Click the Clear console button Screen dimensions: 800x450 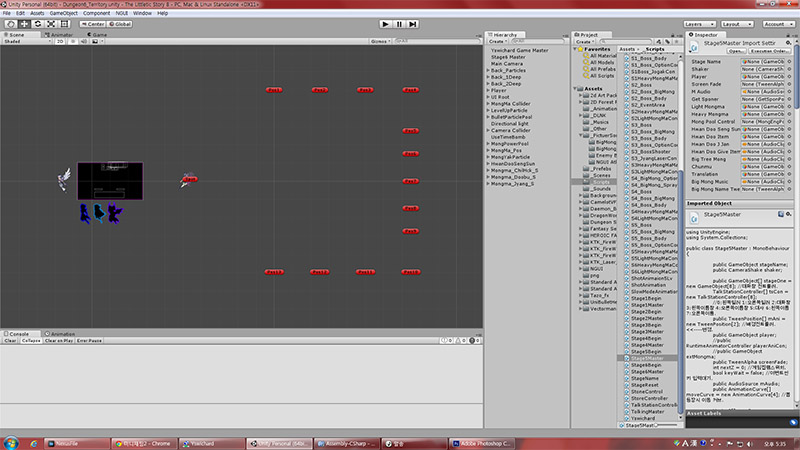tap(10, 340)
